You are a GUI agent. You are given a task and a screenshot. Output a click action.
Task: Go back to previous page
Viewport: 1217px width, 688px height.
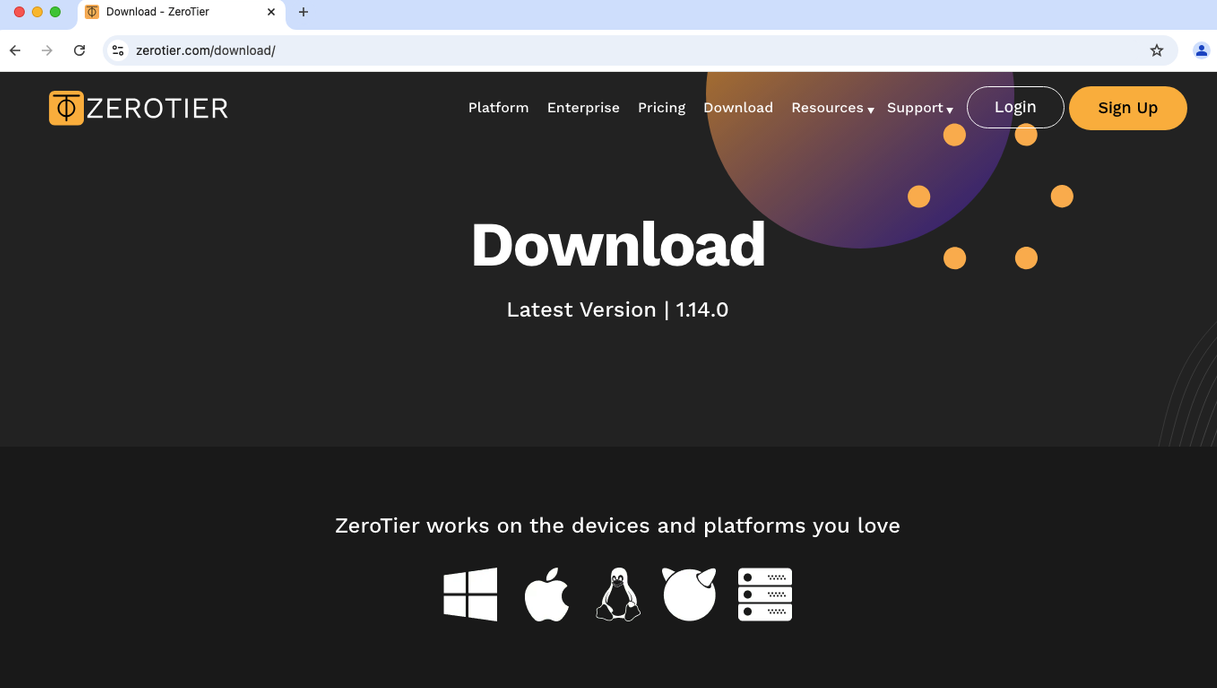(x=15, y=50)
